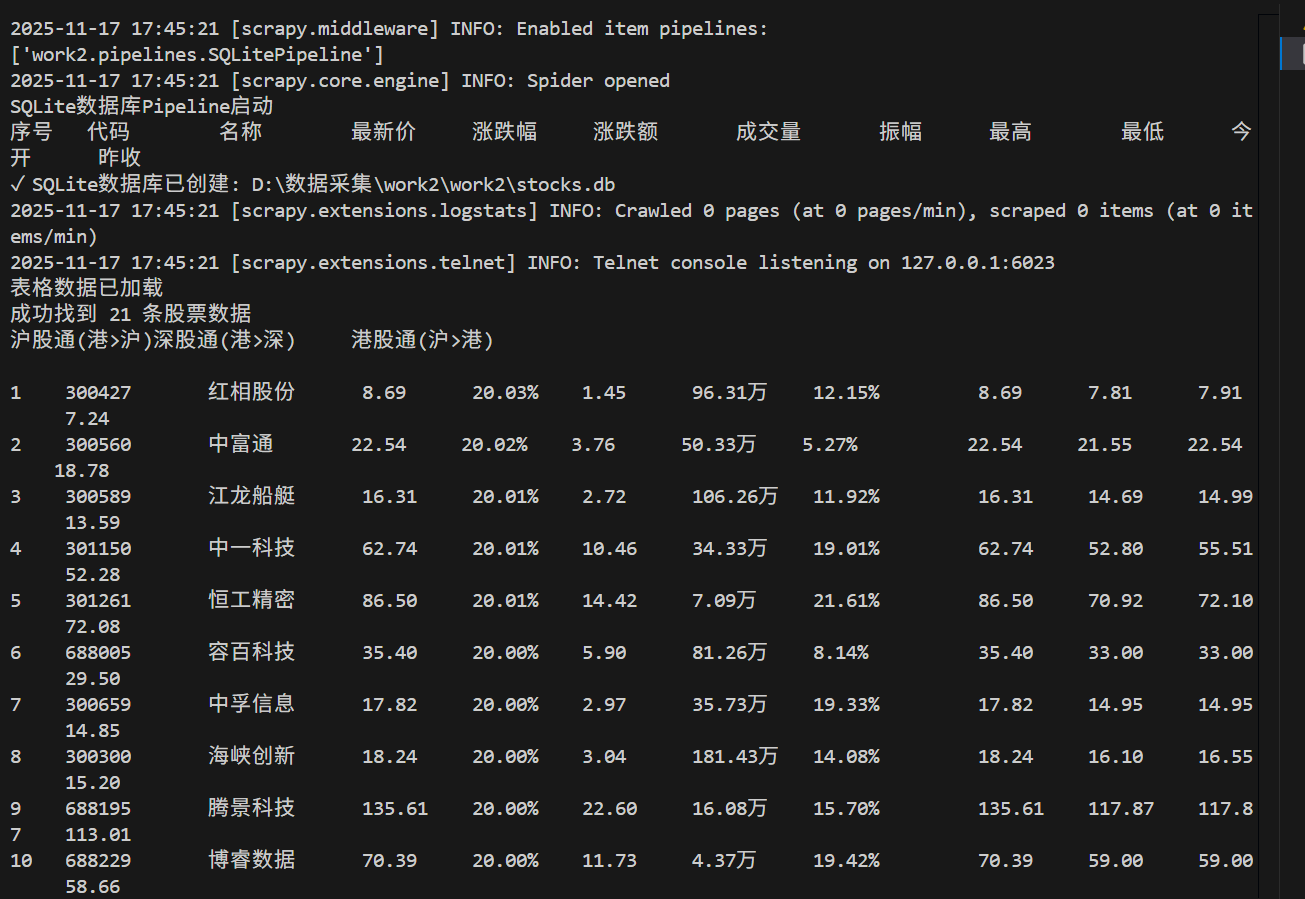Click the 'SQLite数据库Pipeline启动' output line
The width and height of the screenshot is (1305, 899).
click(142, 106)
